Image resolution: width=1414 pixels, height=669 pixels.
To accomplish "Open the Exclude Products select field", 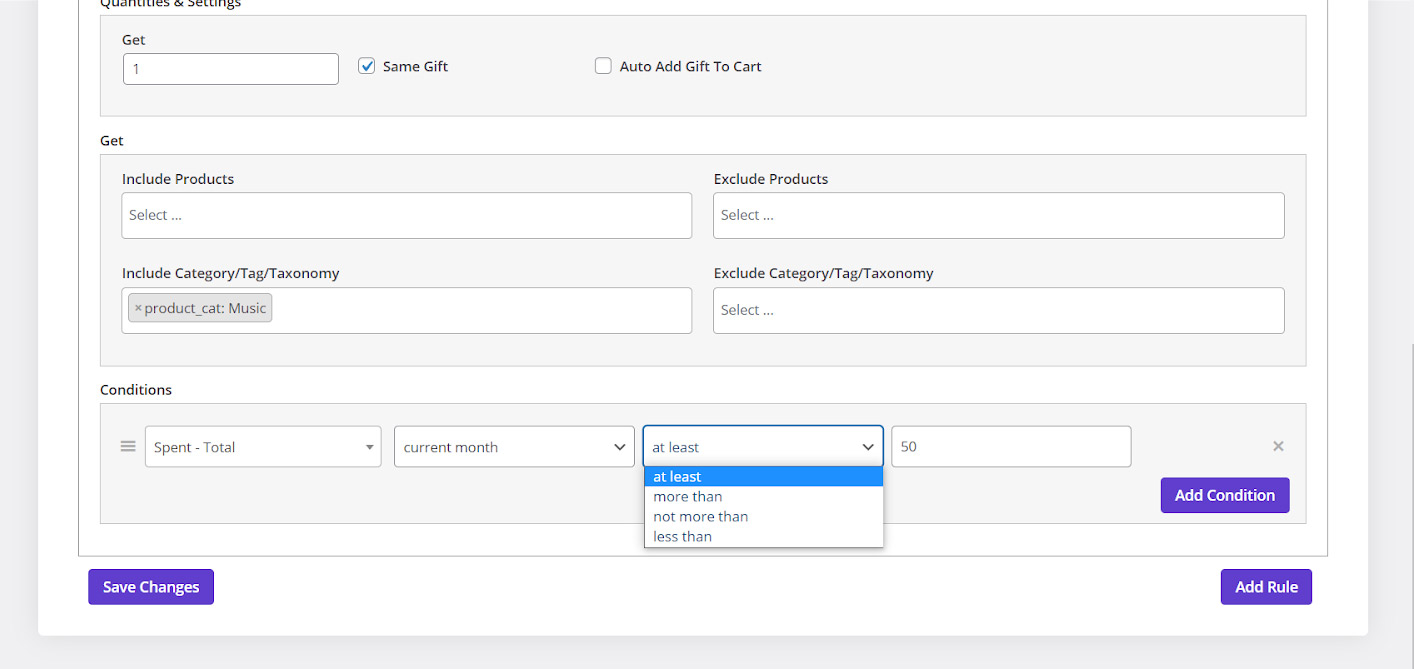I will pos(998,216).
